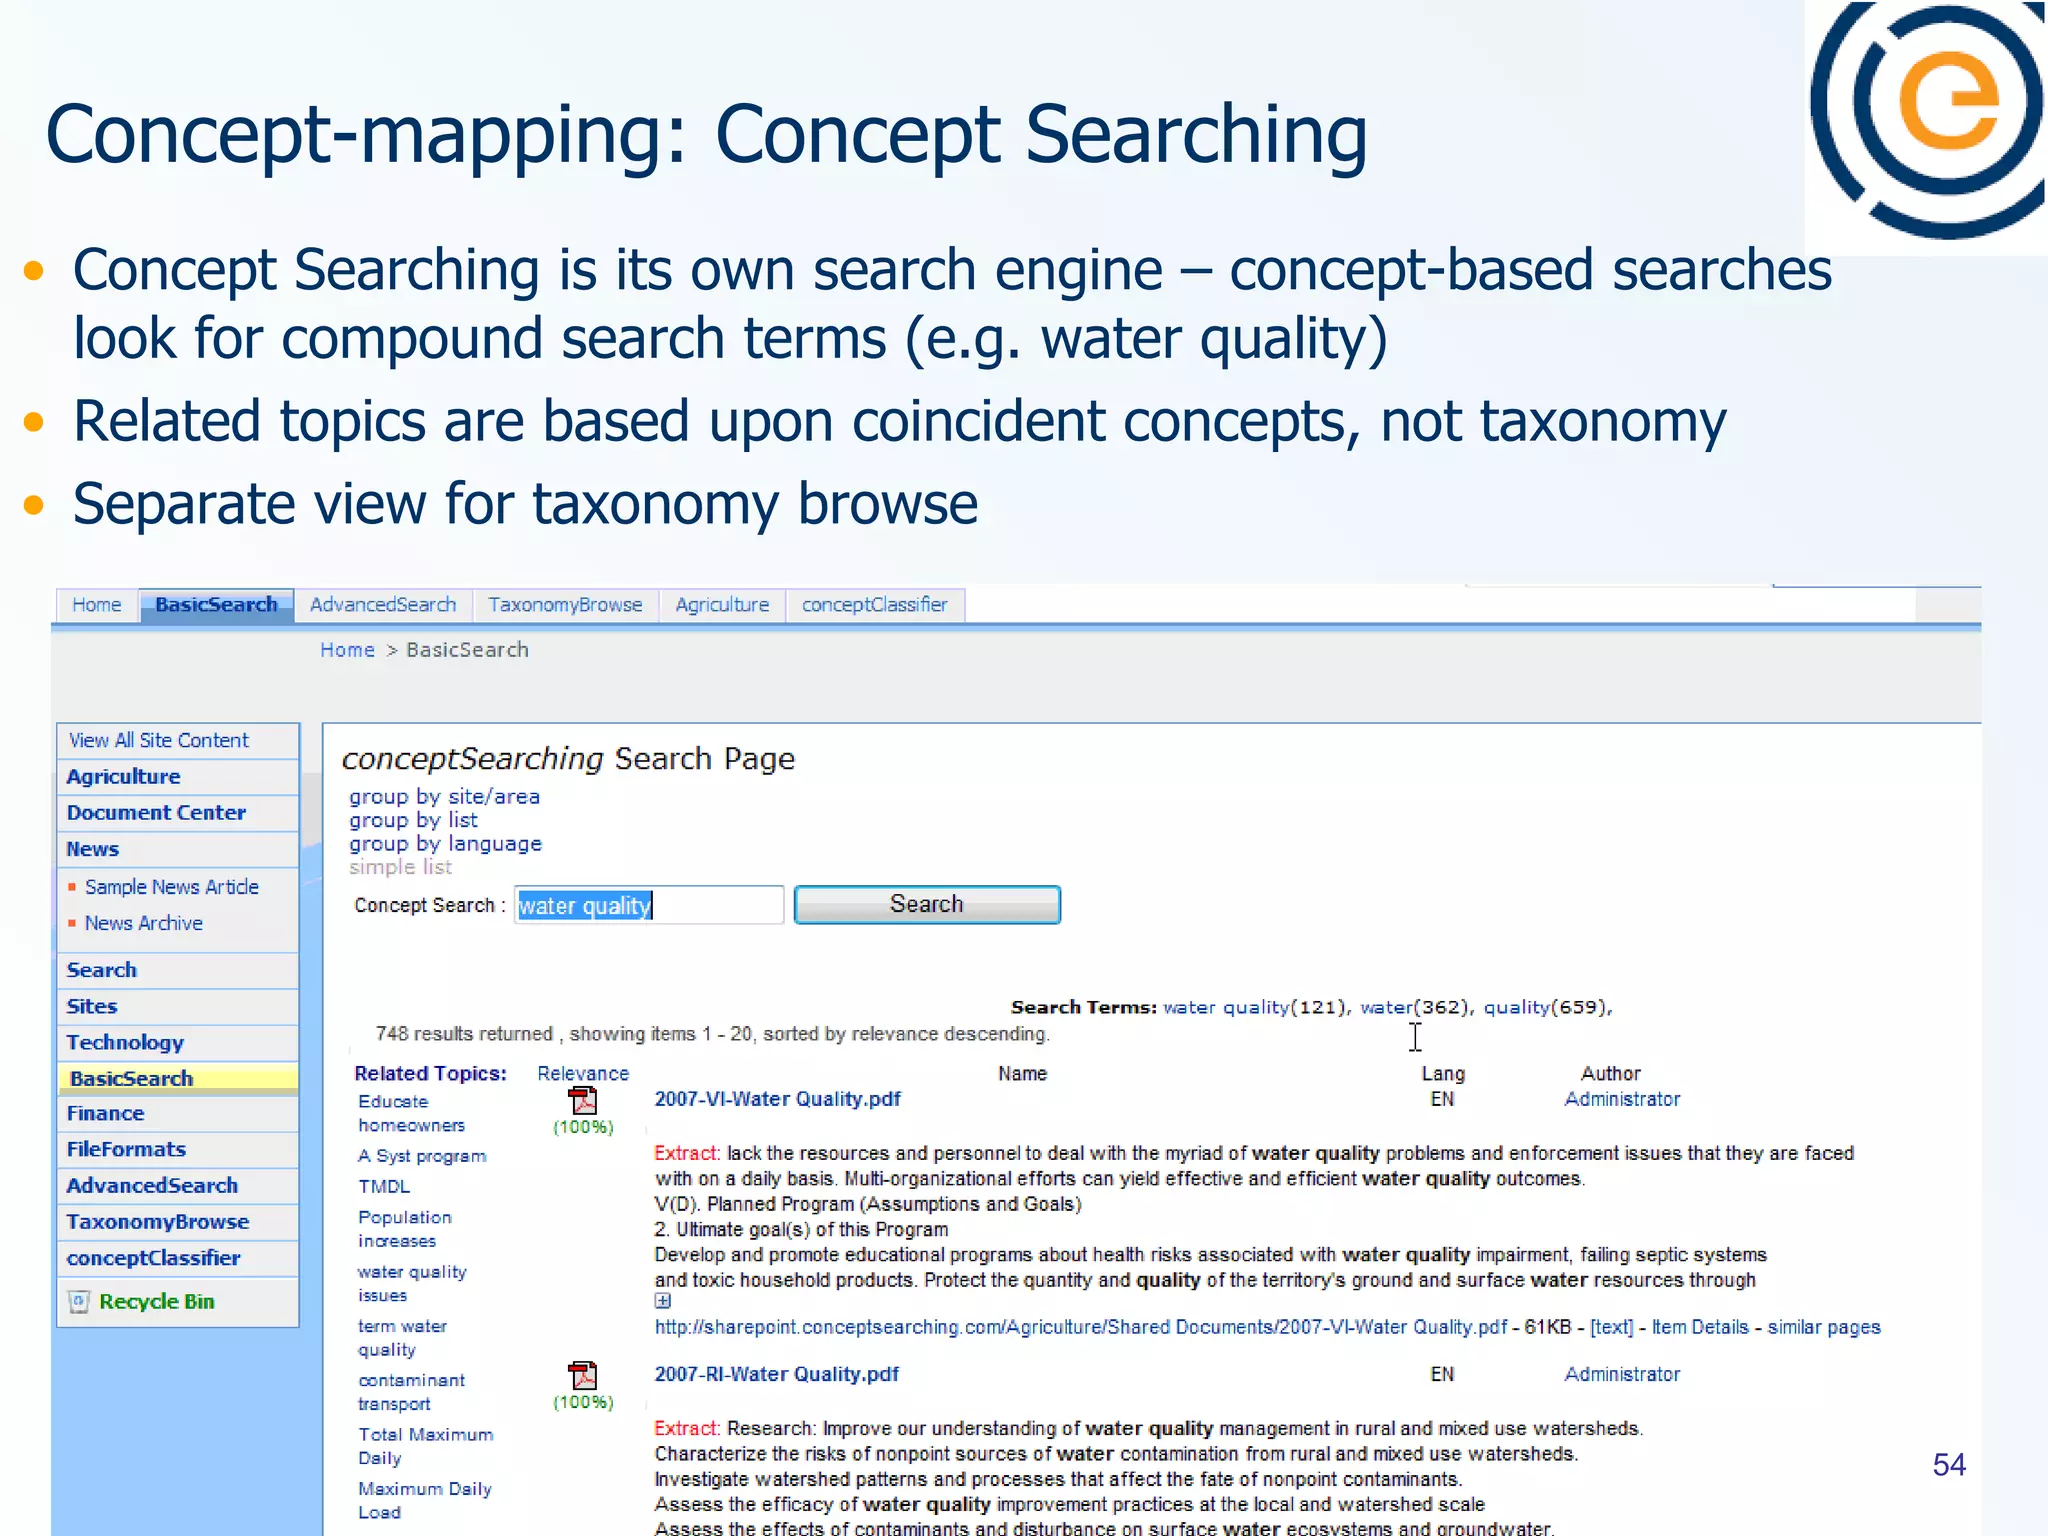Open FileFormats in the sidebar
Viewport: 2048px width, 1536px height.
[126, 1150]
